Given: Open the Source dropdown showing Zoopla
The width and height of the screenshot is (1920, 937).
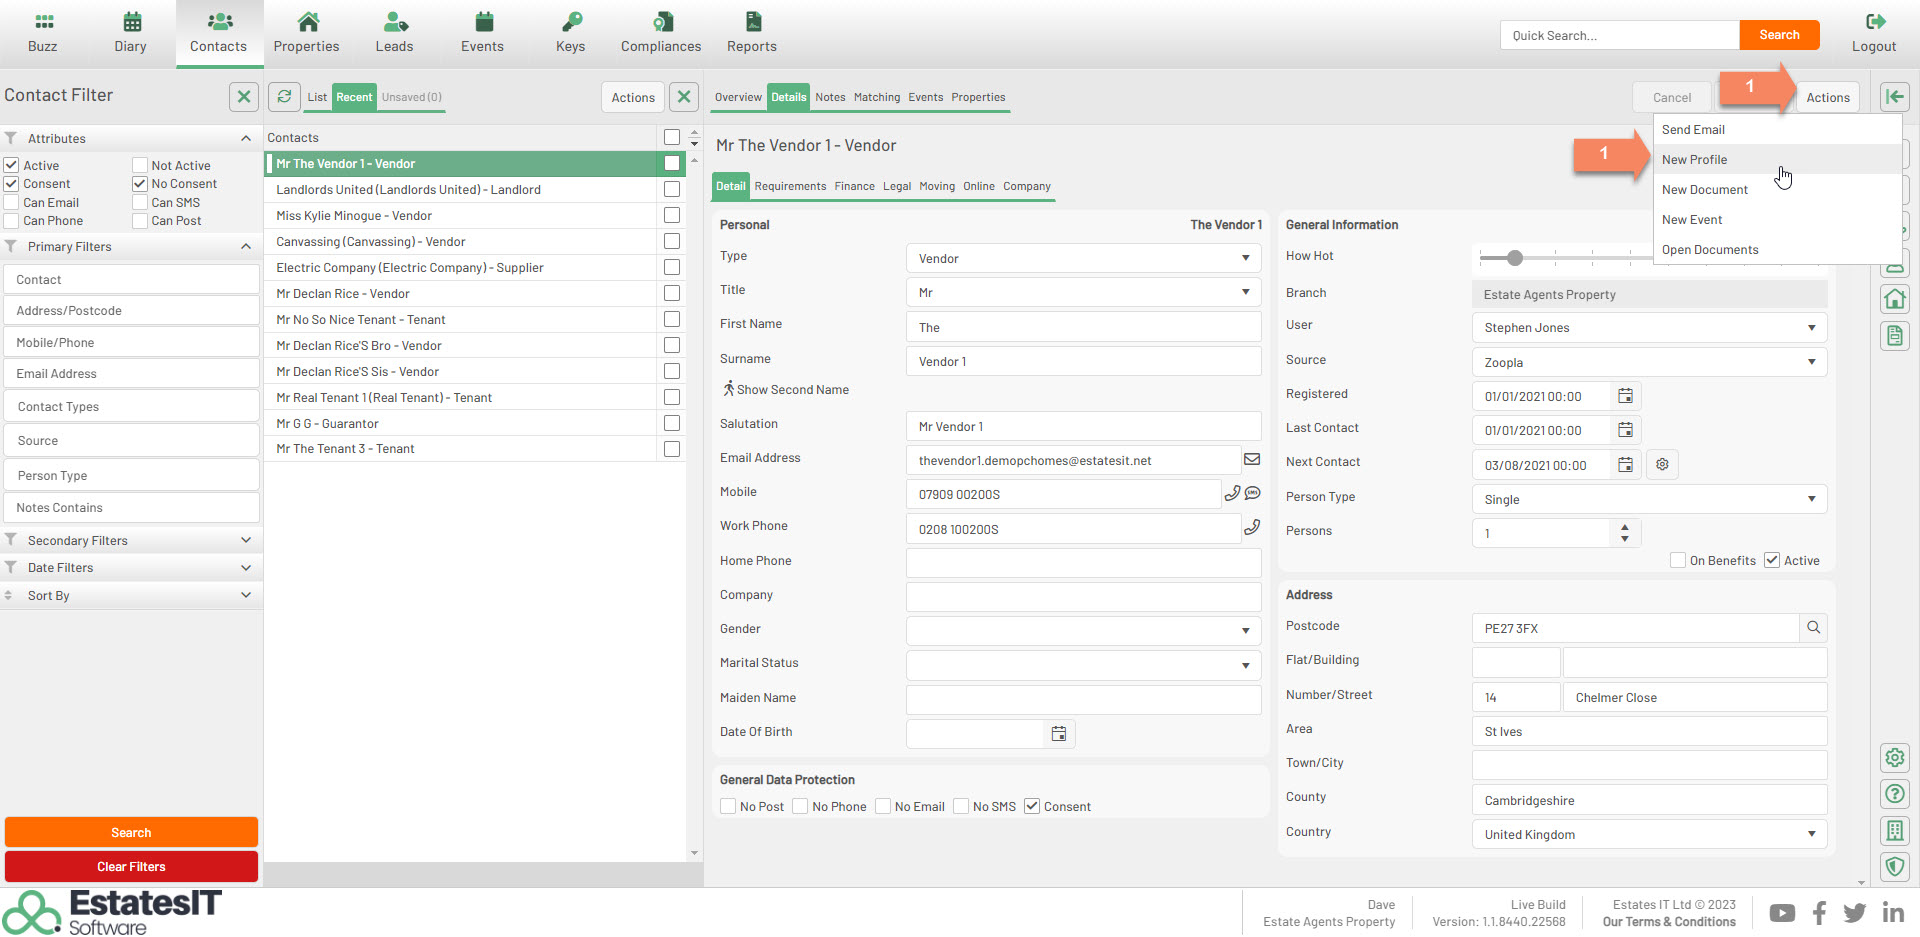Looking at the screenshot, I should coord(1648,362).
